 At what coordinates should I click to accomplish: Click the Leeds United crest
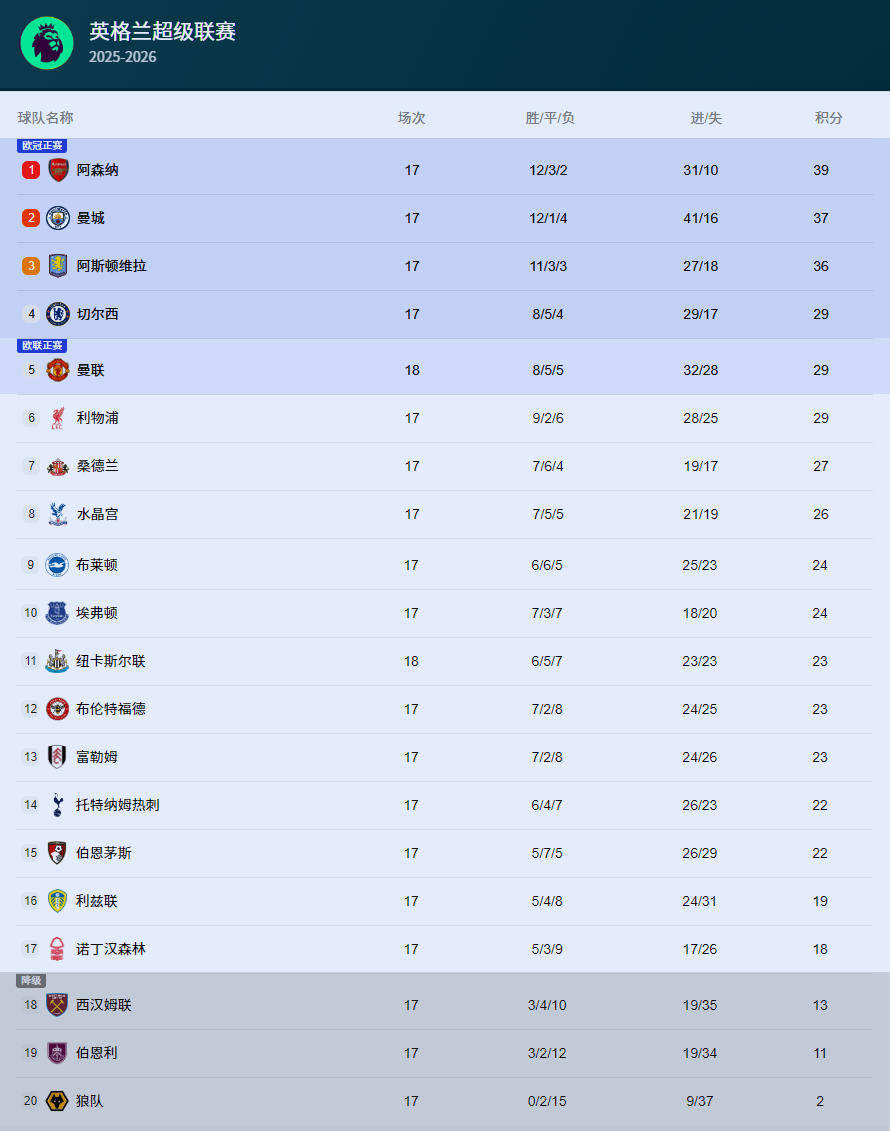point(57,901)
